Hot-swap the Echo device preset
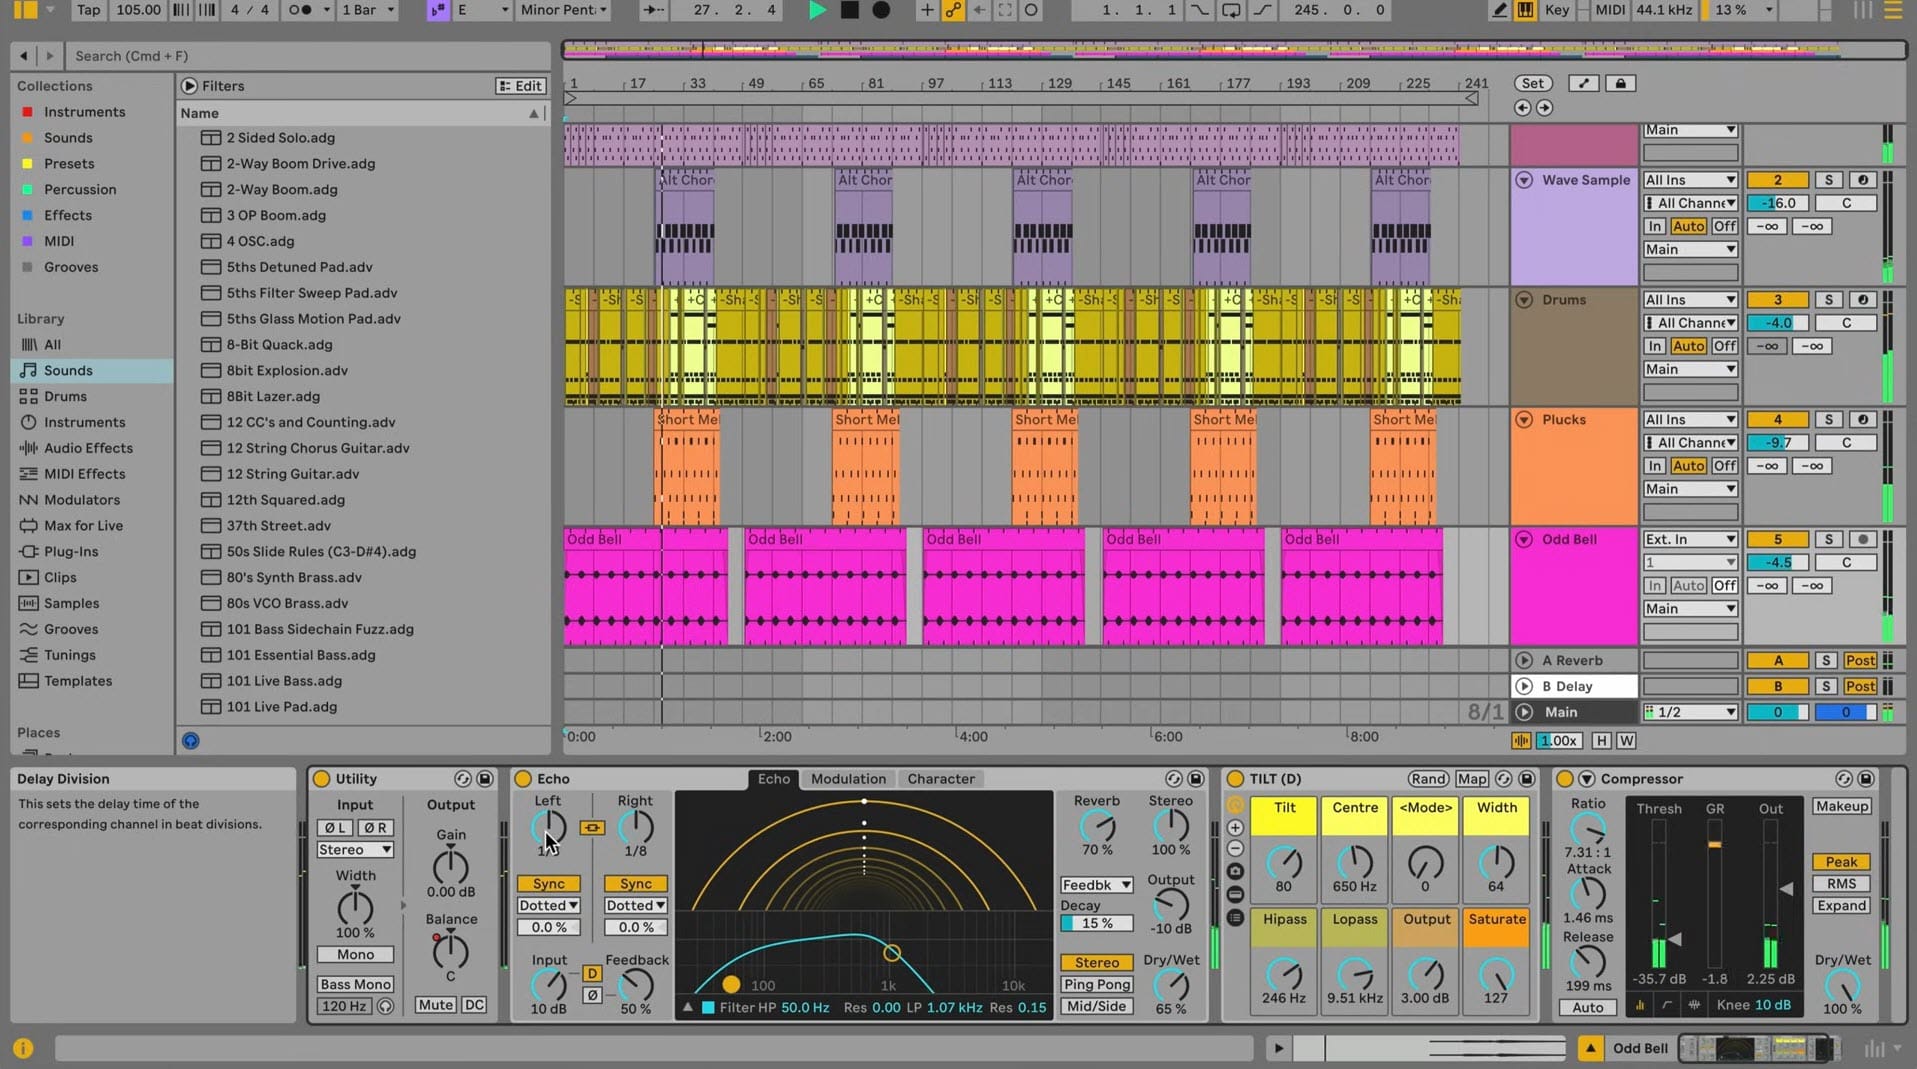Screen dimensions: 1917x1069 point(1174,778)
